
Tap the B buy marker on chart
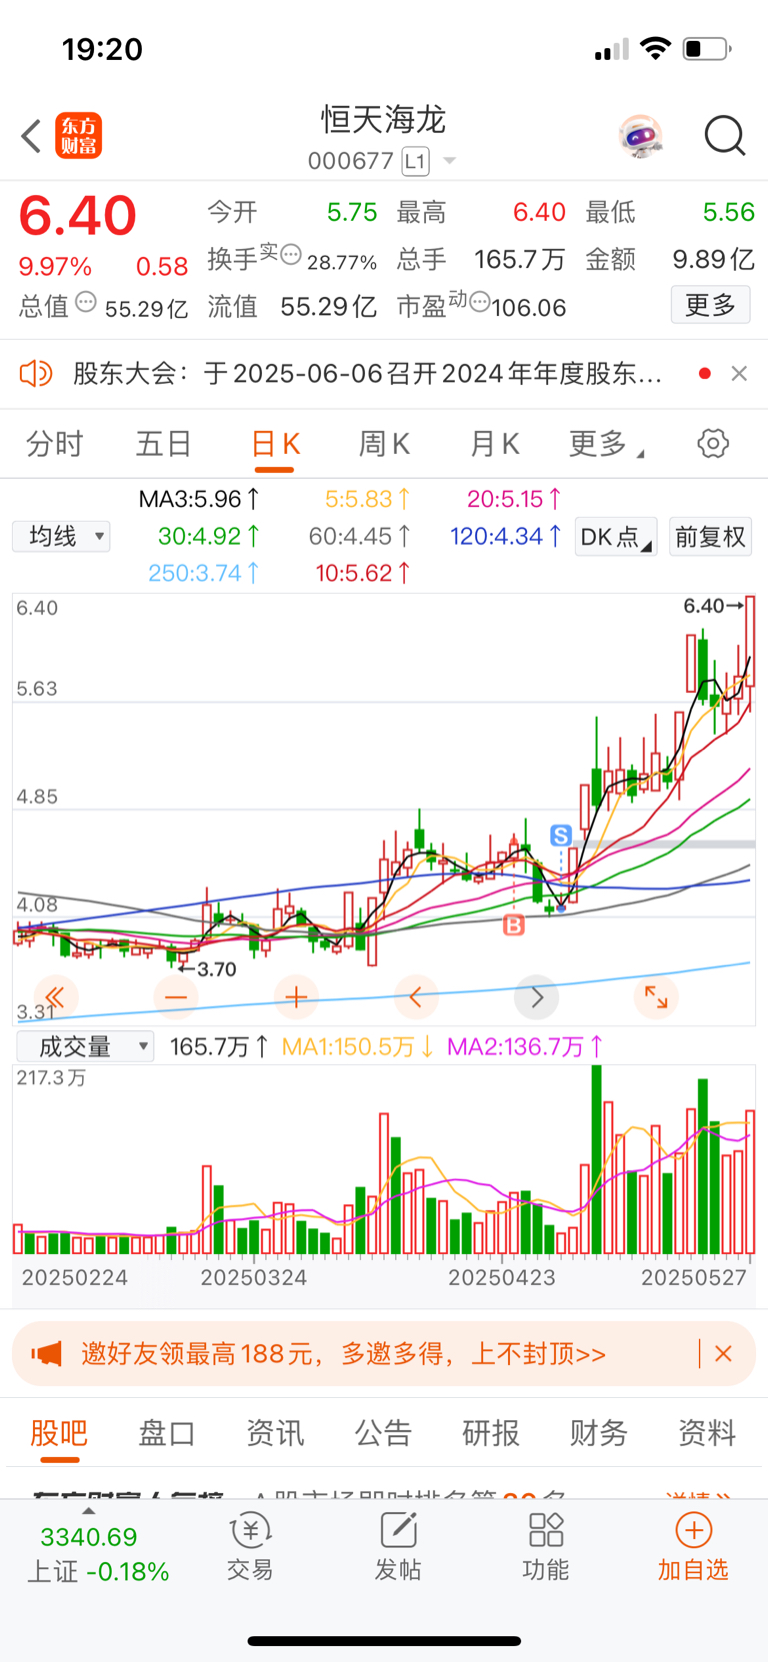pos(514,925)
